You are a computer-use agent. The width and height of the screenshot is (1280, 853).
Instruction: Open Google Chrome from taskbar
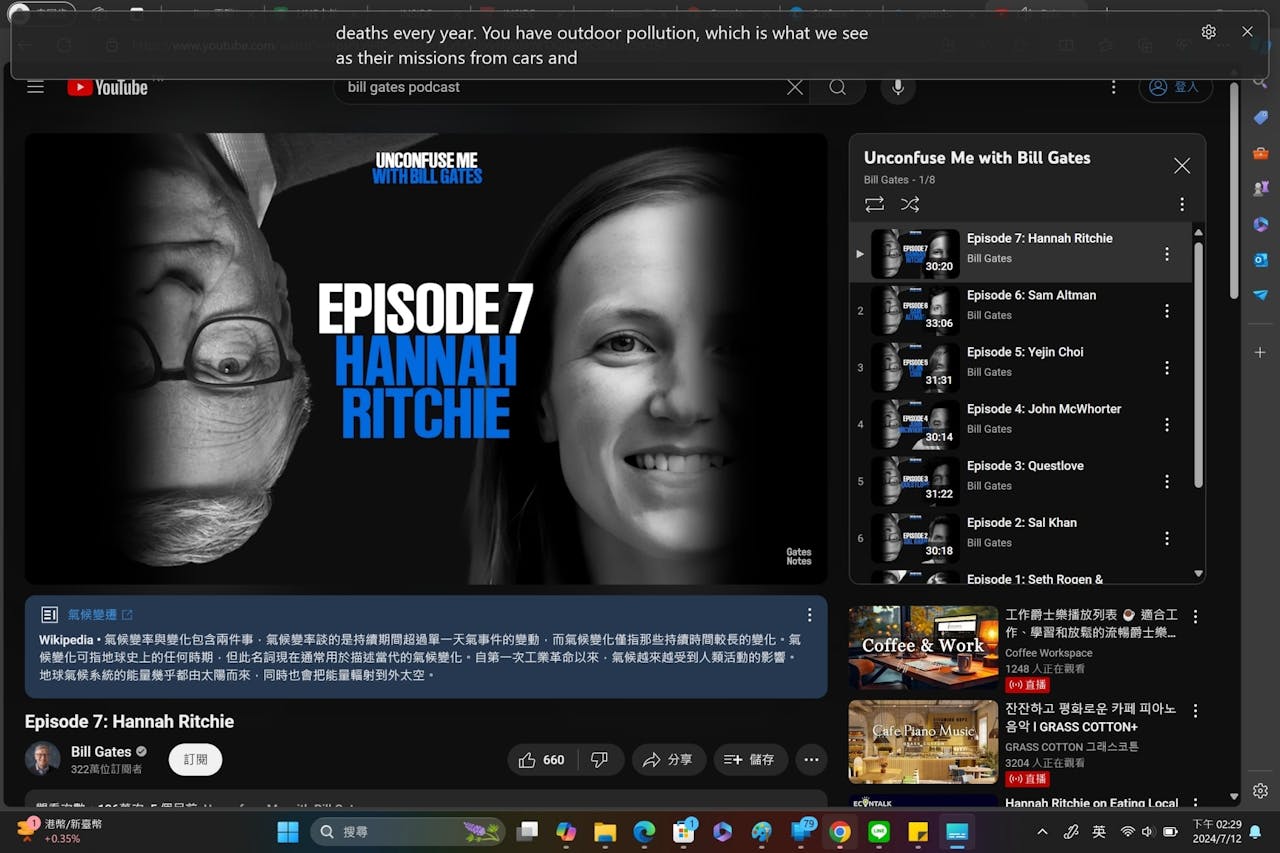click(x=840, y=831)
